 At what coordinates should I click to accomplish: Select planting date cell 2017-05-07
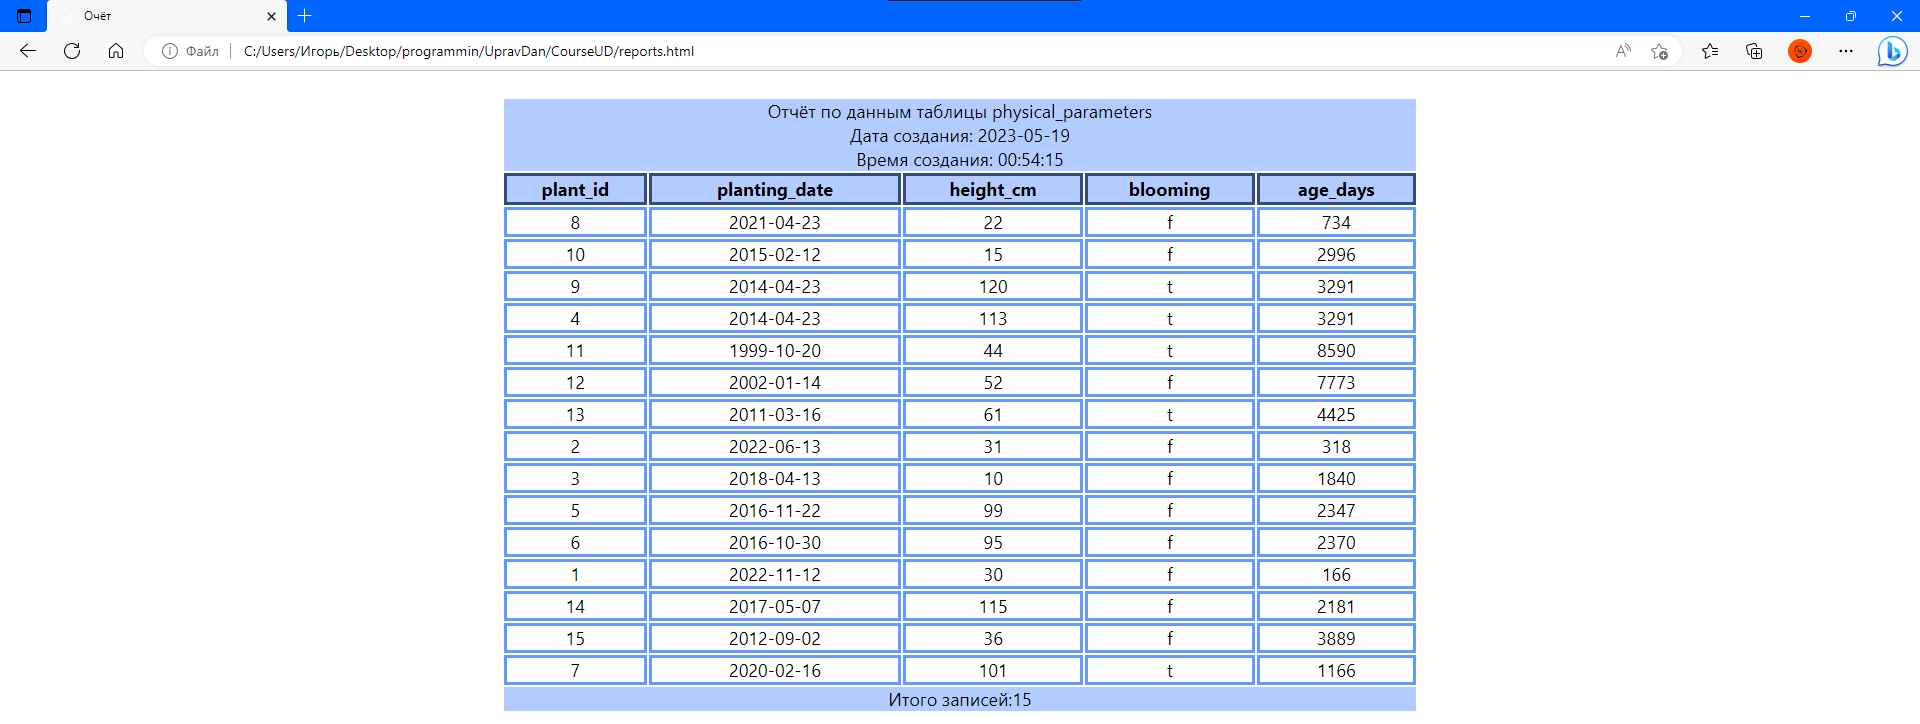775,606
